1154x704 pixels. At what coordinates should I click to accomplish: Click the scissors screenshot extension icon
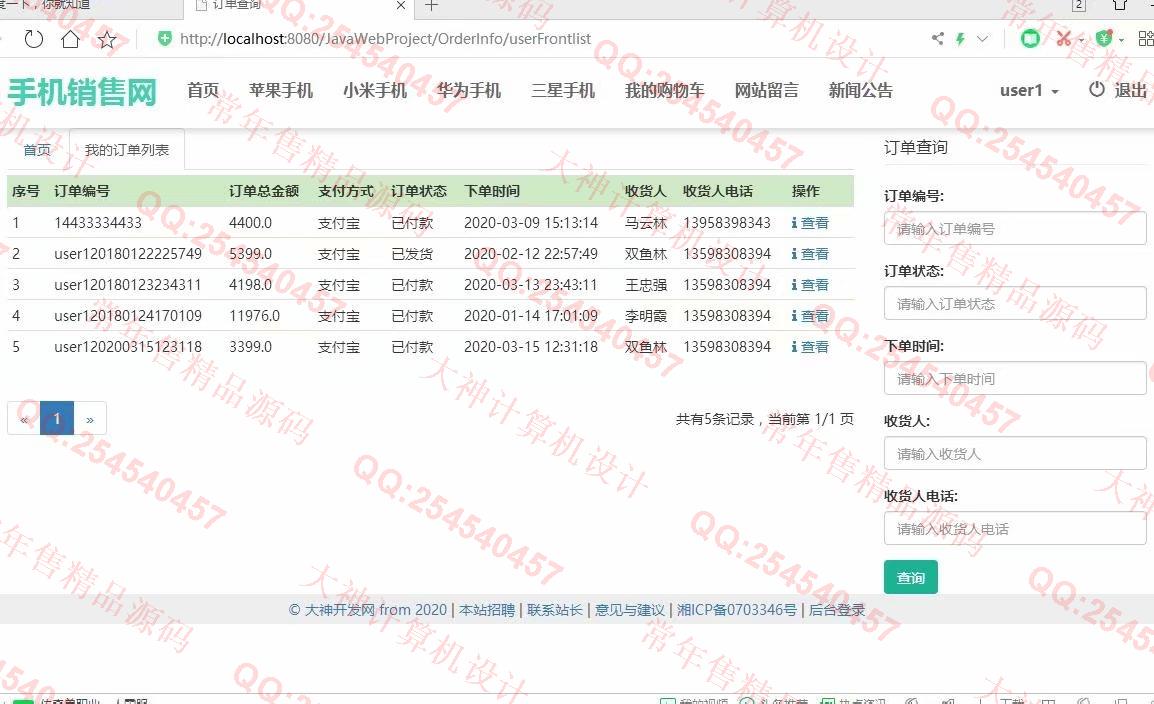[1063, 39]
